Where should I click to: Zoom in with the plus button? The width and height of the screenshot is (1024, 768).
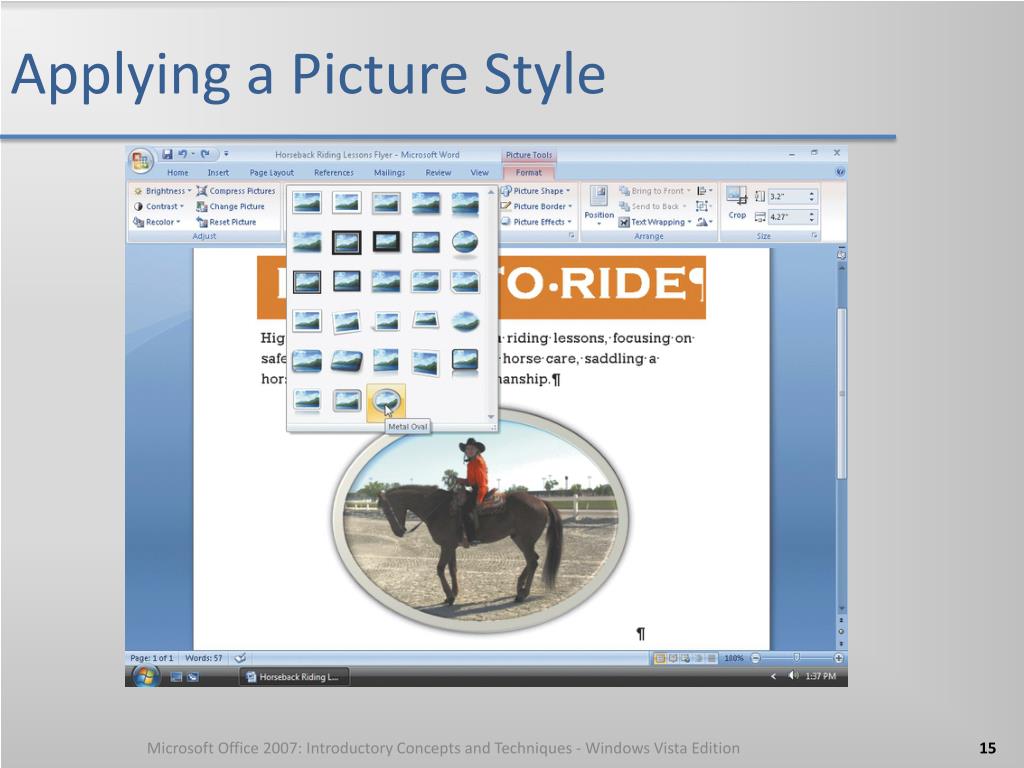click(839, 658)
